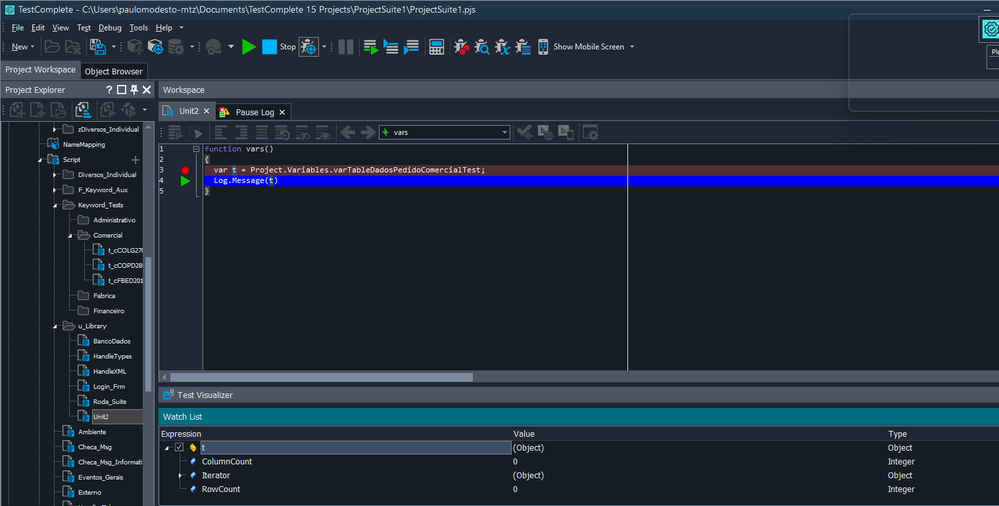Screen dimensions: 999x506
Task: Select the HandleXML script unit
Action: click(x=110, y=371)
